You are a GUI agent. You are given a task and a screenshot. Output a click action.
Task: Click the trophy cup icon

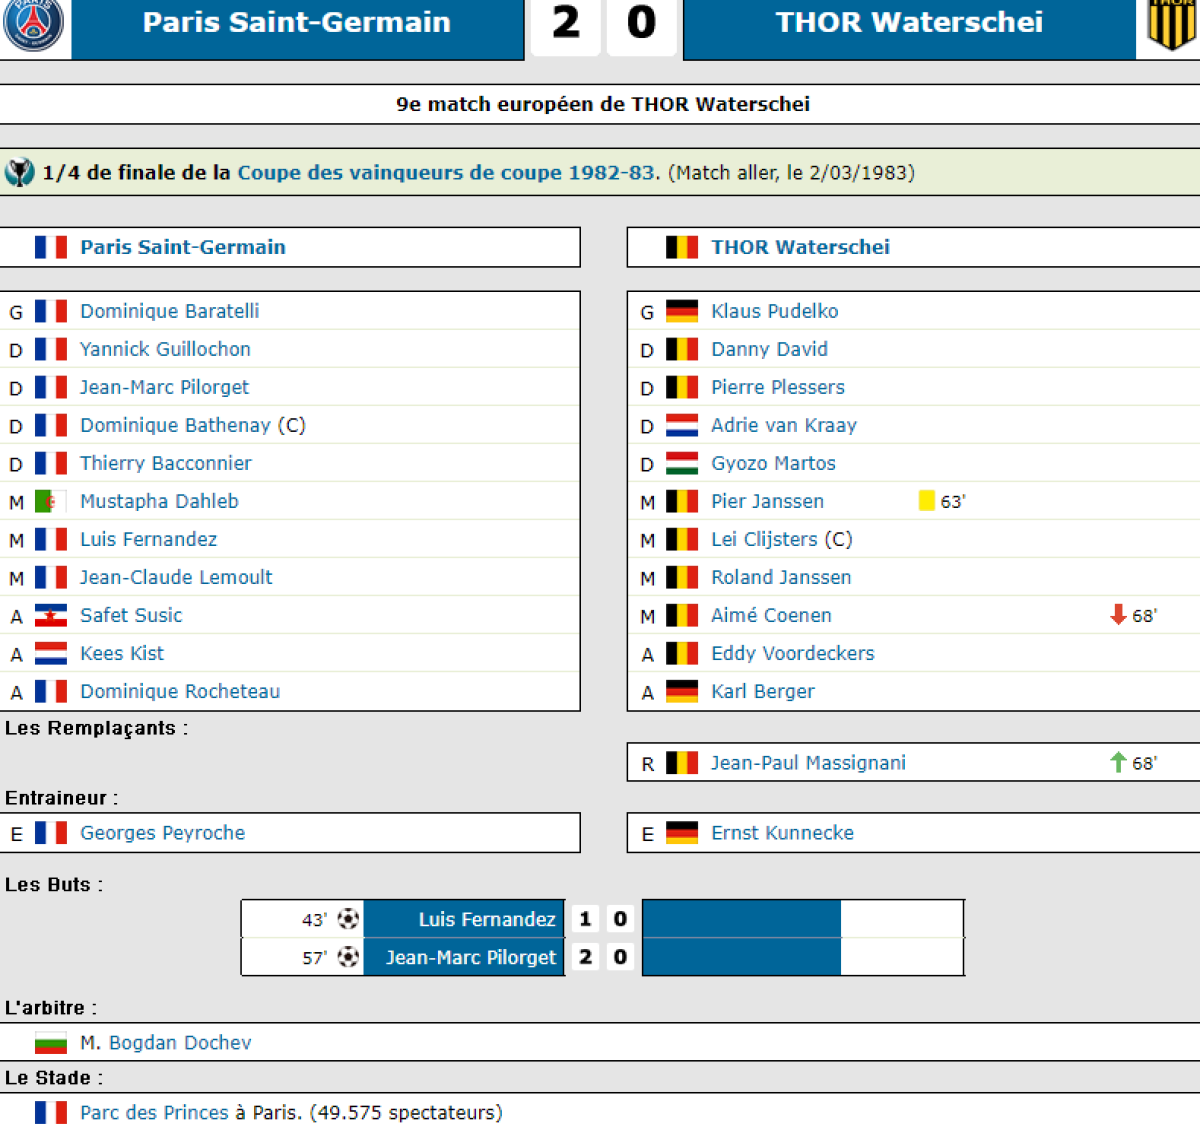[x=19, y=173]
